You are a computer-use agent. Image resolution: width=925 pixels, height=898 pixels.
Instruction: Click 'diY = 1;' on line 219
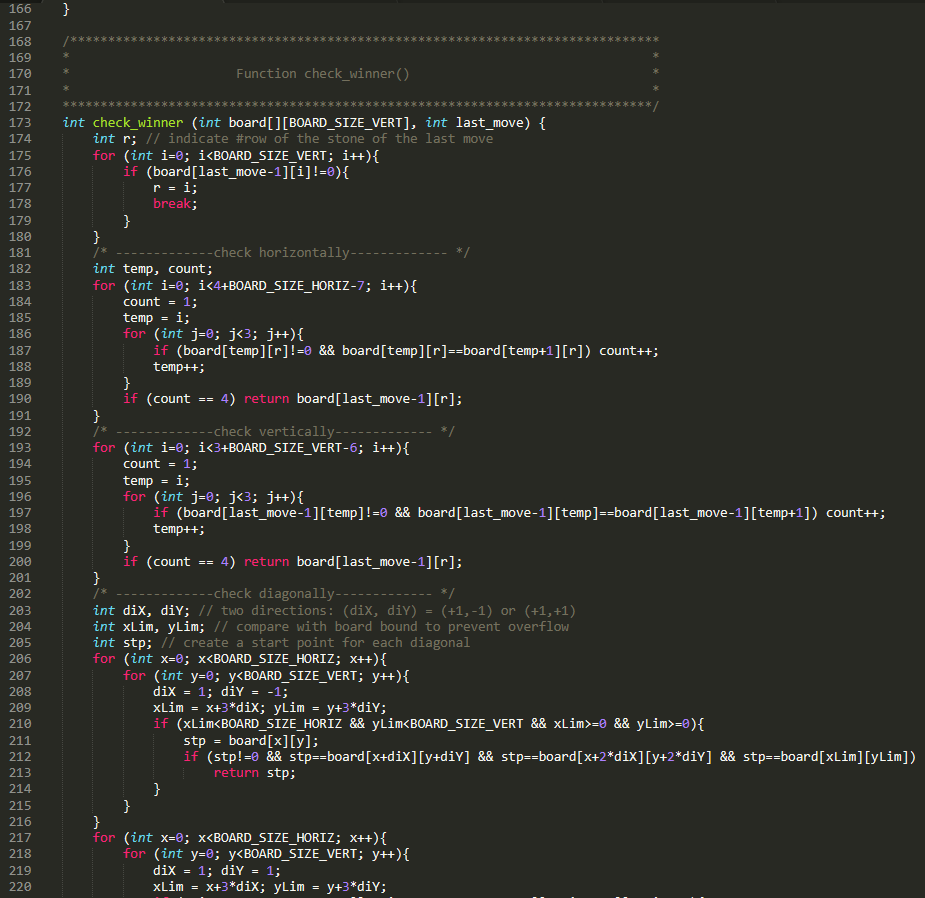coord(251,870)
